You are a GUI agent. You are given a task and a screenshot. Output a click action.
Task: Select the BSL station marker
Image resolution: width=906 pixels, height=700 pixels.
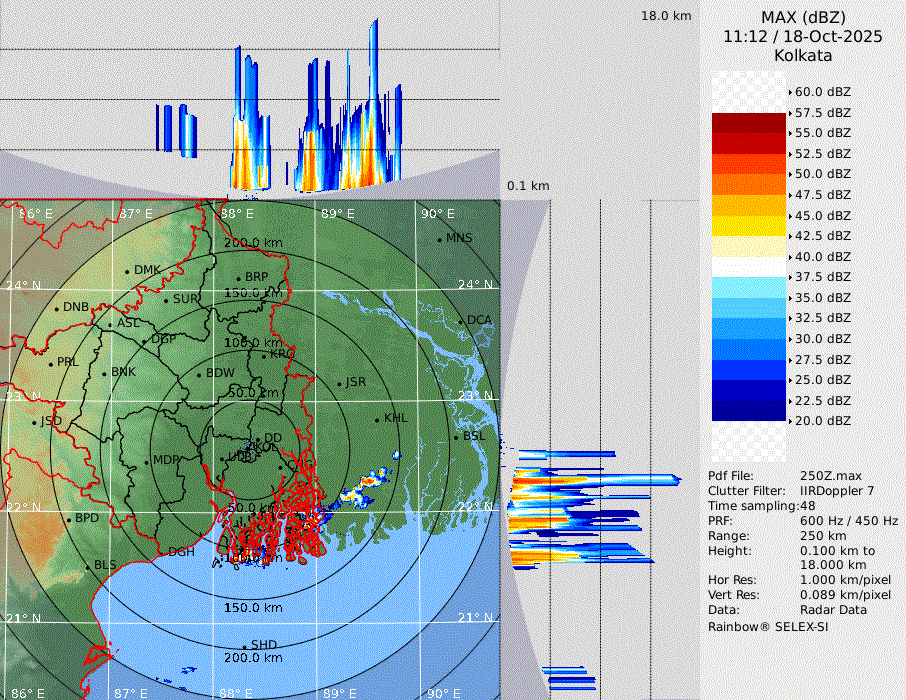click(x=456, y=437)
